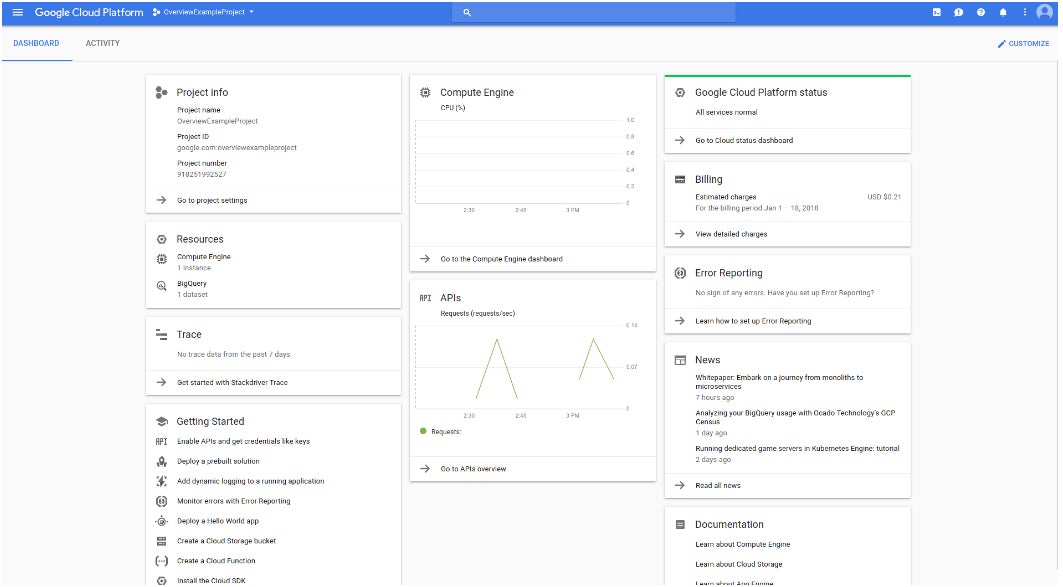Click the Customize button
Image resolution: width=1063 pixels, height=587 pixels.
(x=1023, y=43)
